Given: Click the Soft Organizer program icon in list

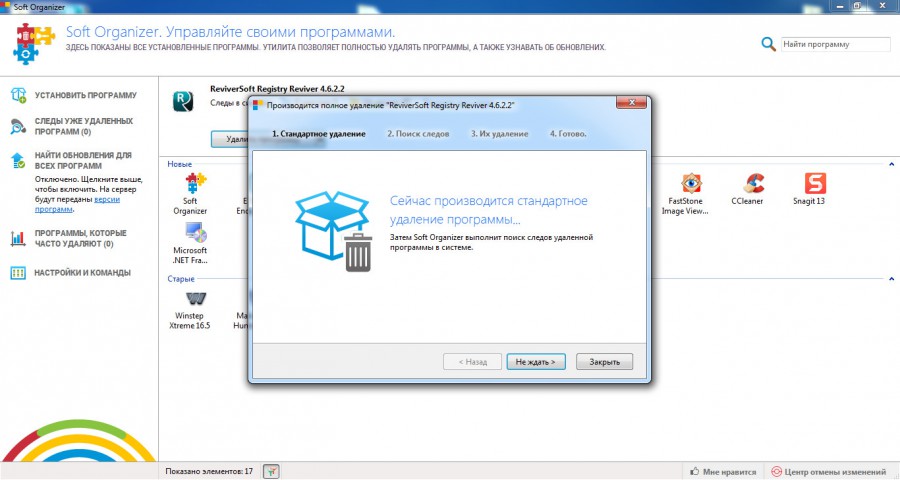Looking at the screenshot, I should coord(190,186).
